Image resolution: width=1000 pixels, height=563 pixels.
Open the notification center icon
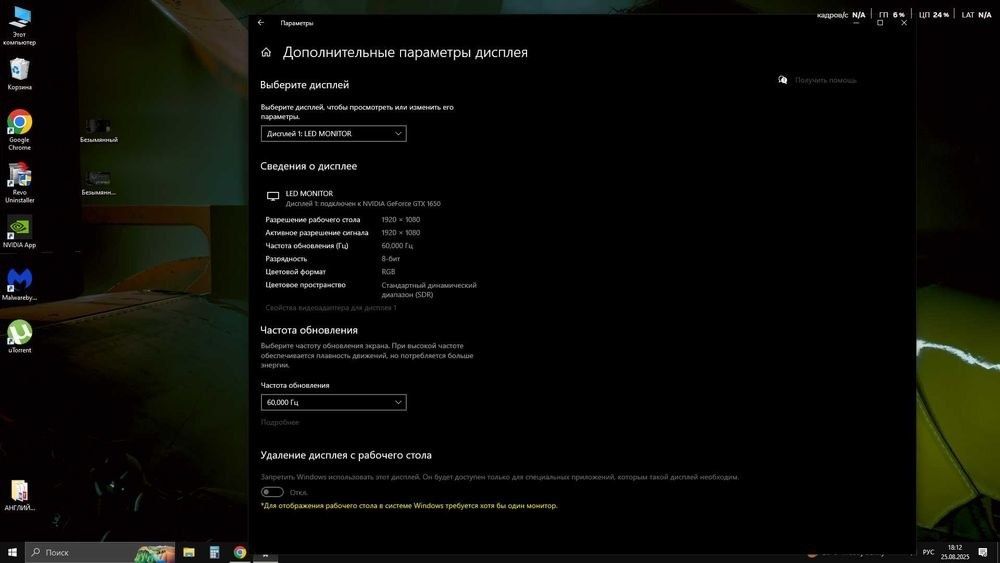pyautogui.click(x=983, y=552)
